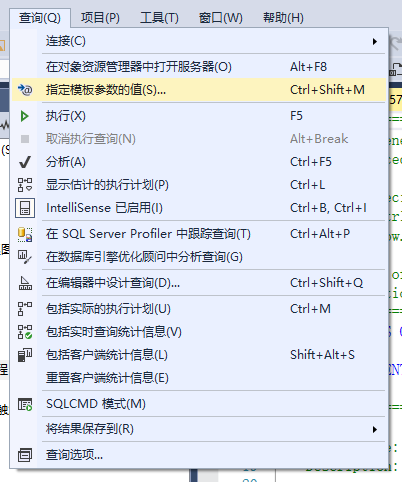This screenshot has height=482, width=402.
Task: Open the 项目(P) menu
Action: 100,18
